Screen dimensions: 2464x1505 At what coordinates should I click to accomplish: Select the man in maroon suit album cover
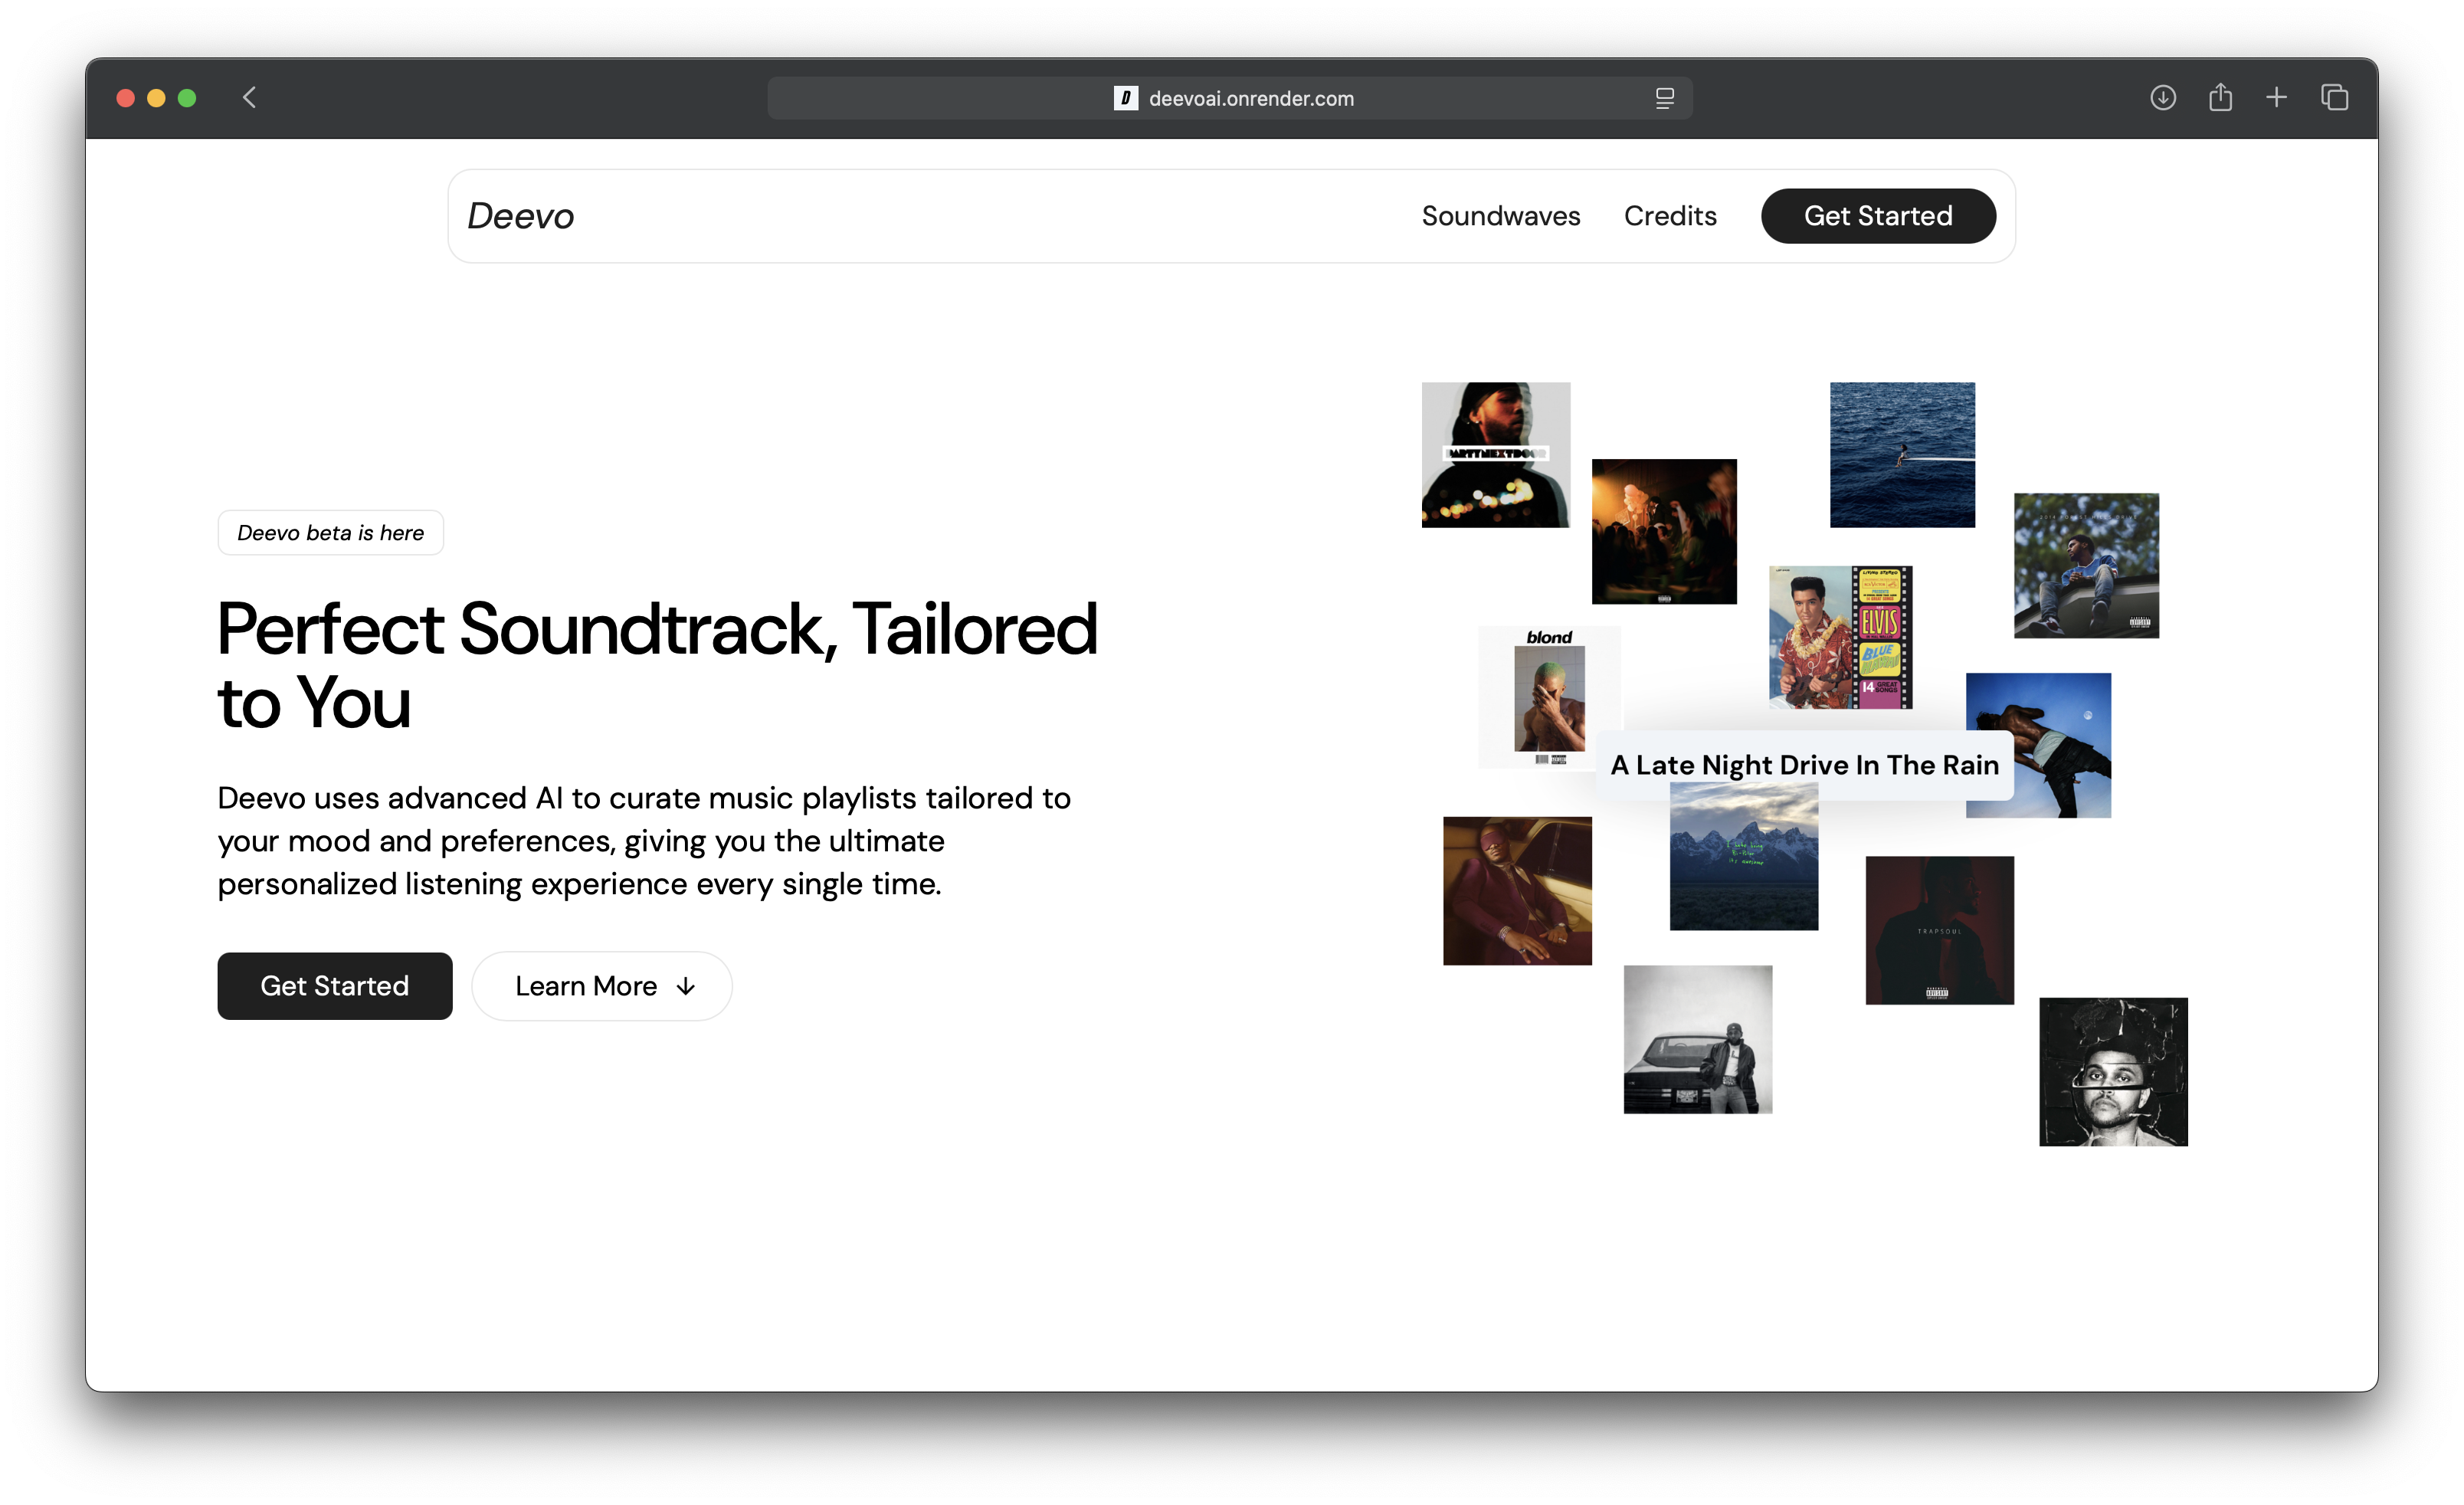1517,891
